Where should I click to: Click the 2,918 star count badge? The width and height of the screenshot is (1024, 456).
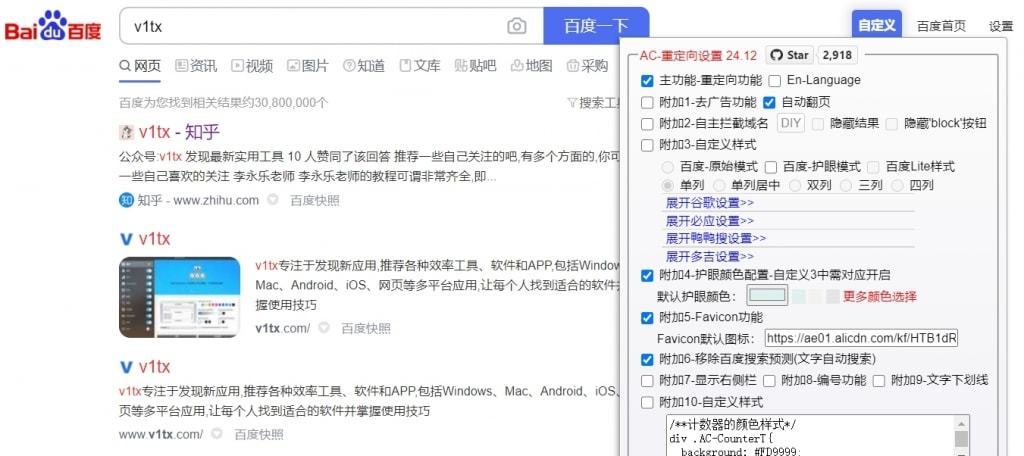click(x=837, y=56)
